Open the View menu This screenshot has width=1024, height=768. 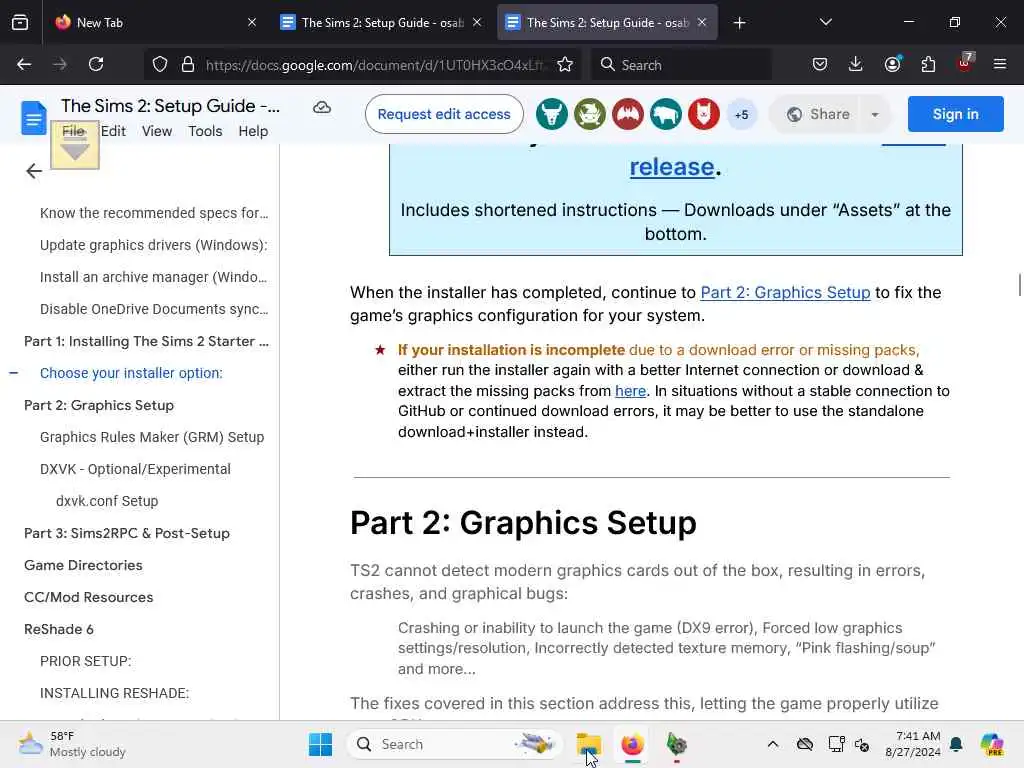[157, 131]
